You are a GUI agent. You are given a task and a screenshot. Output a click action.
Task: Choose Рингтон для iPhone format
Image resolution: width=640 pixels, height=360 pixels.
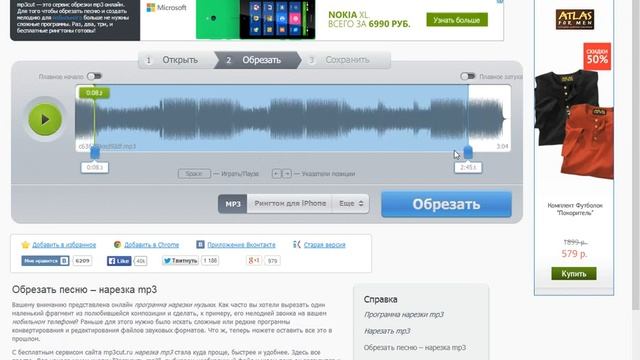coord(290,204)
